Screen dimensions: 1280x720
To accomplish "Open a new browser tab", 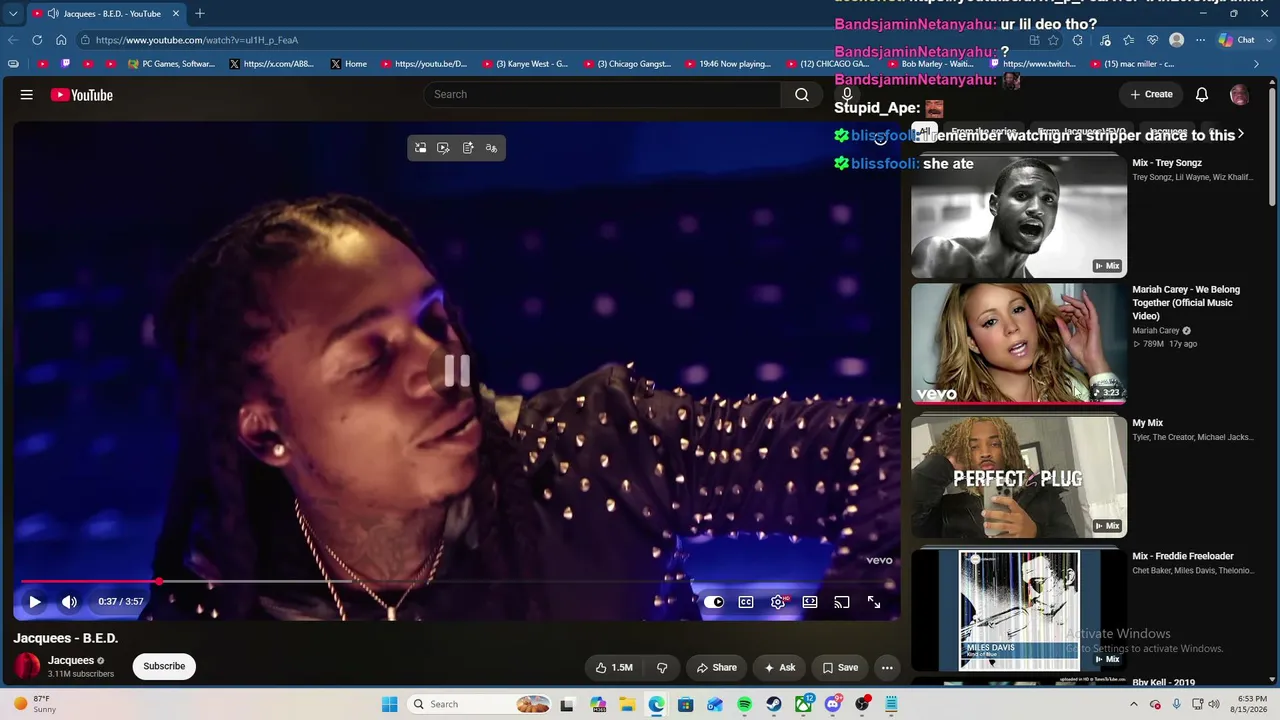I will 200,14.
